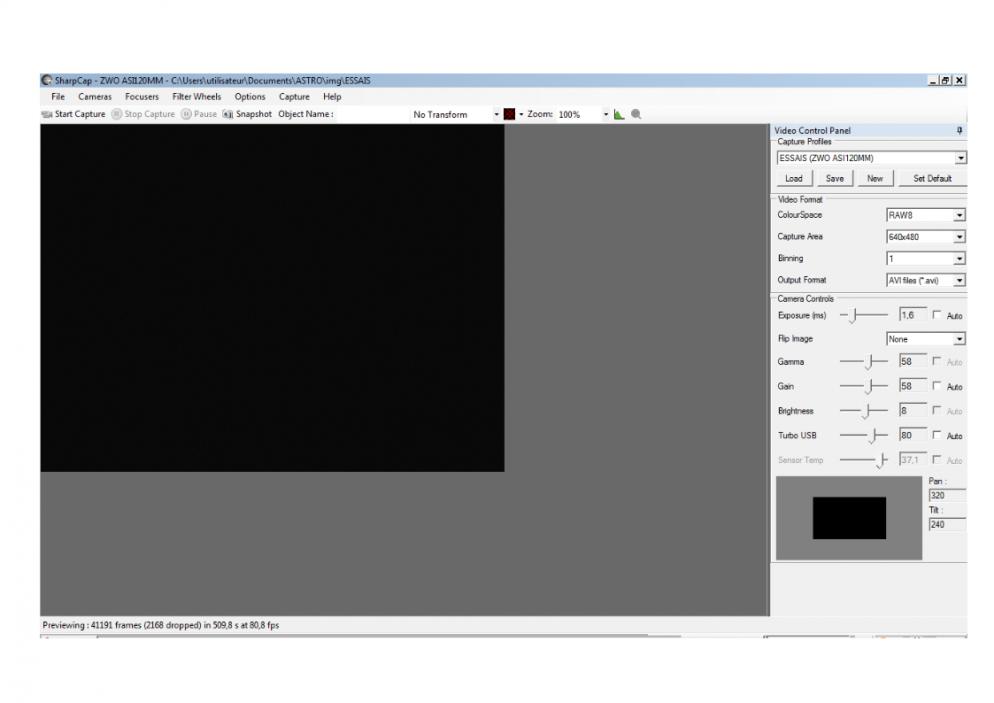Click the Gamma value field
994x703 pixels.
tap(913, 362)
